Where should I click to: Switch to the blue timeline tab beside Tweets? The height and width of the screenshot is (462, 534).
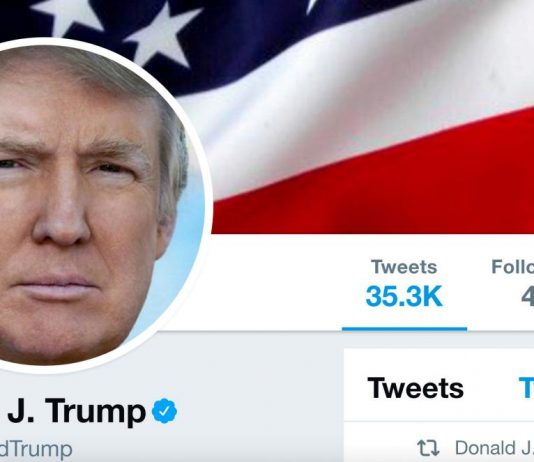[x=527, y=388]
